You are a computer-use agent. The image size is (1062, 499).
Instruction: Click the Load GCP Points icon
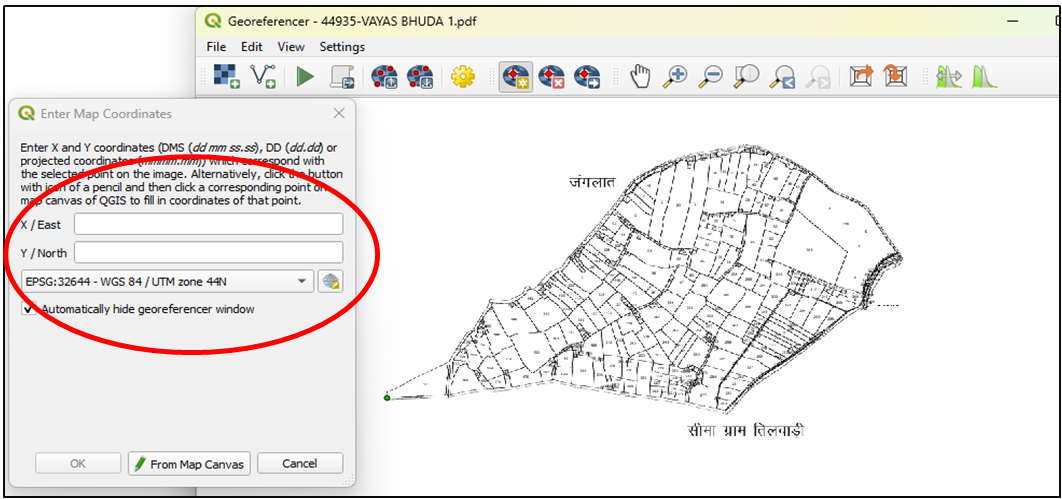point(384,77)
